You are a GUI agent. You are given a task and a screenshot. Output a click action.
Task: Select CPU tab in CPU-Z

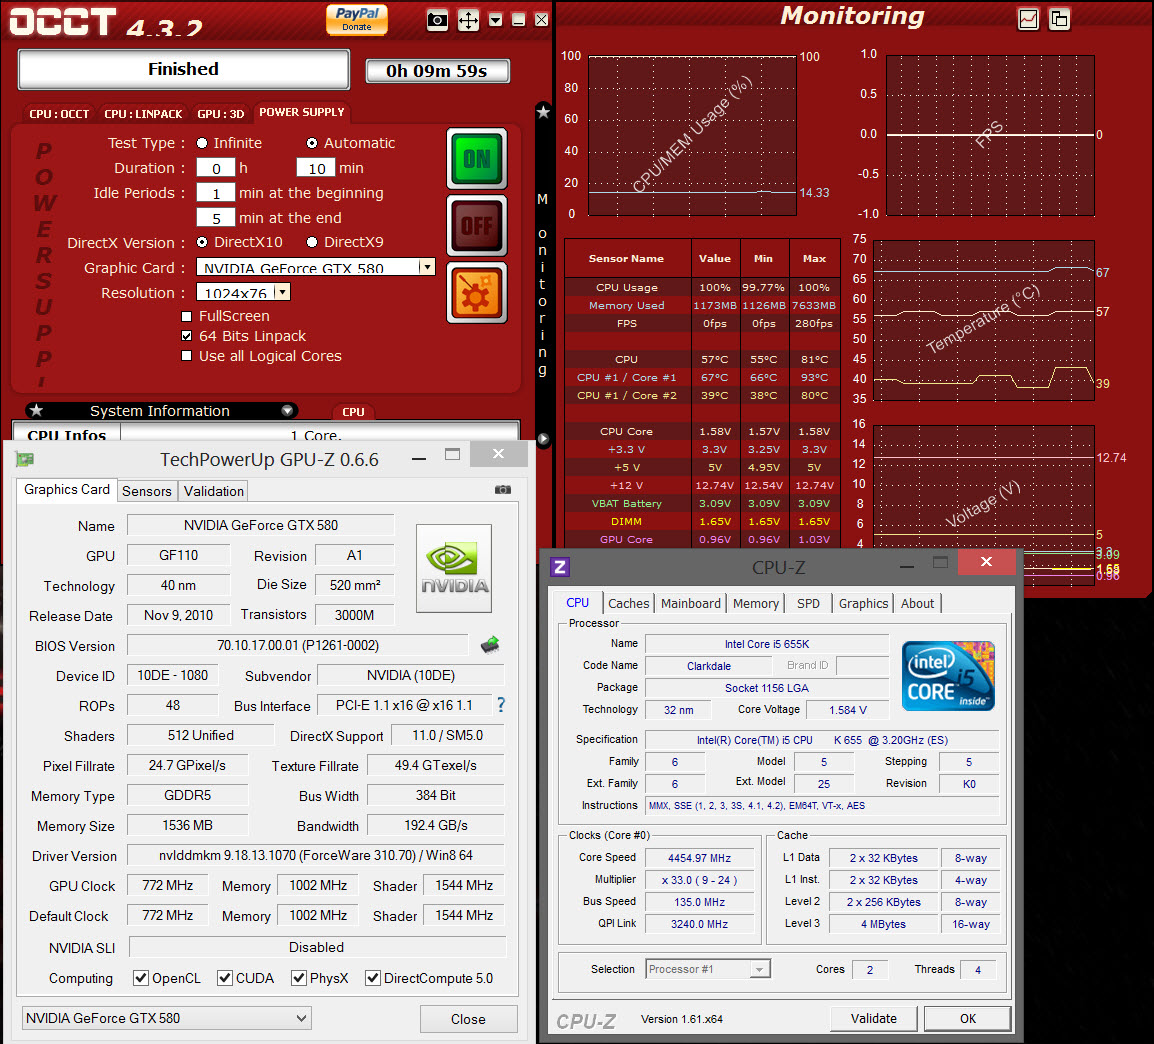pyautogui.click(x=578, y=603)
